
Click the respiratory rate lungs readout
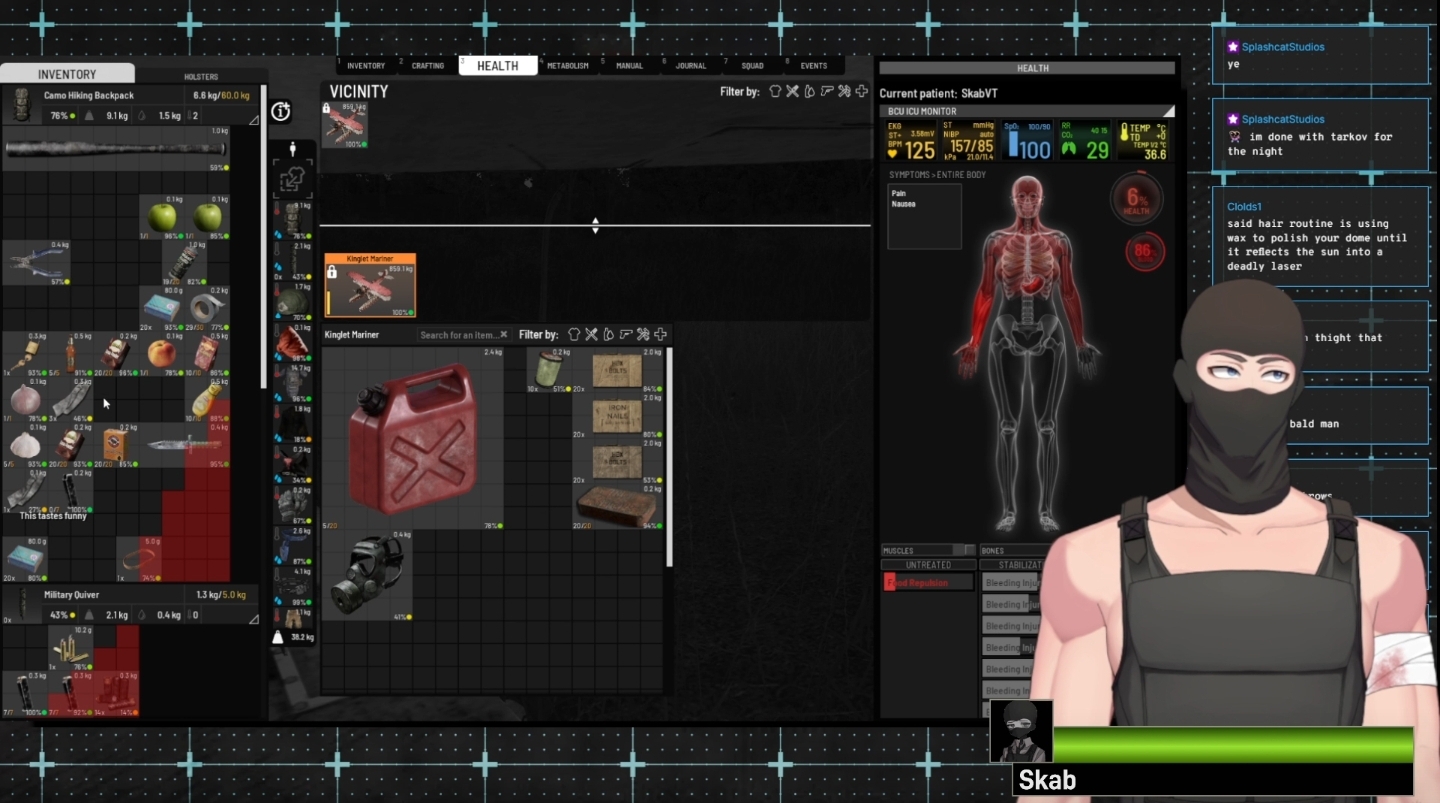tap(1085, 141)
